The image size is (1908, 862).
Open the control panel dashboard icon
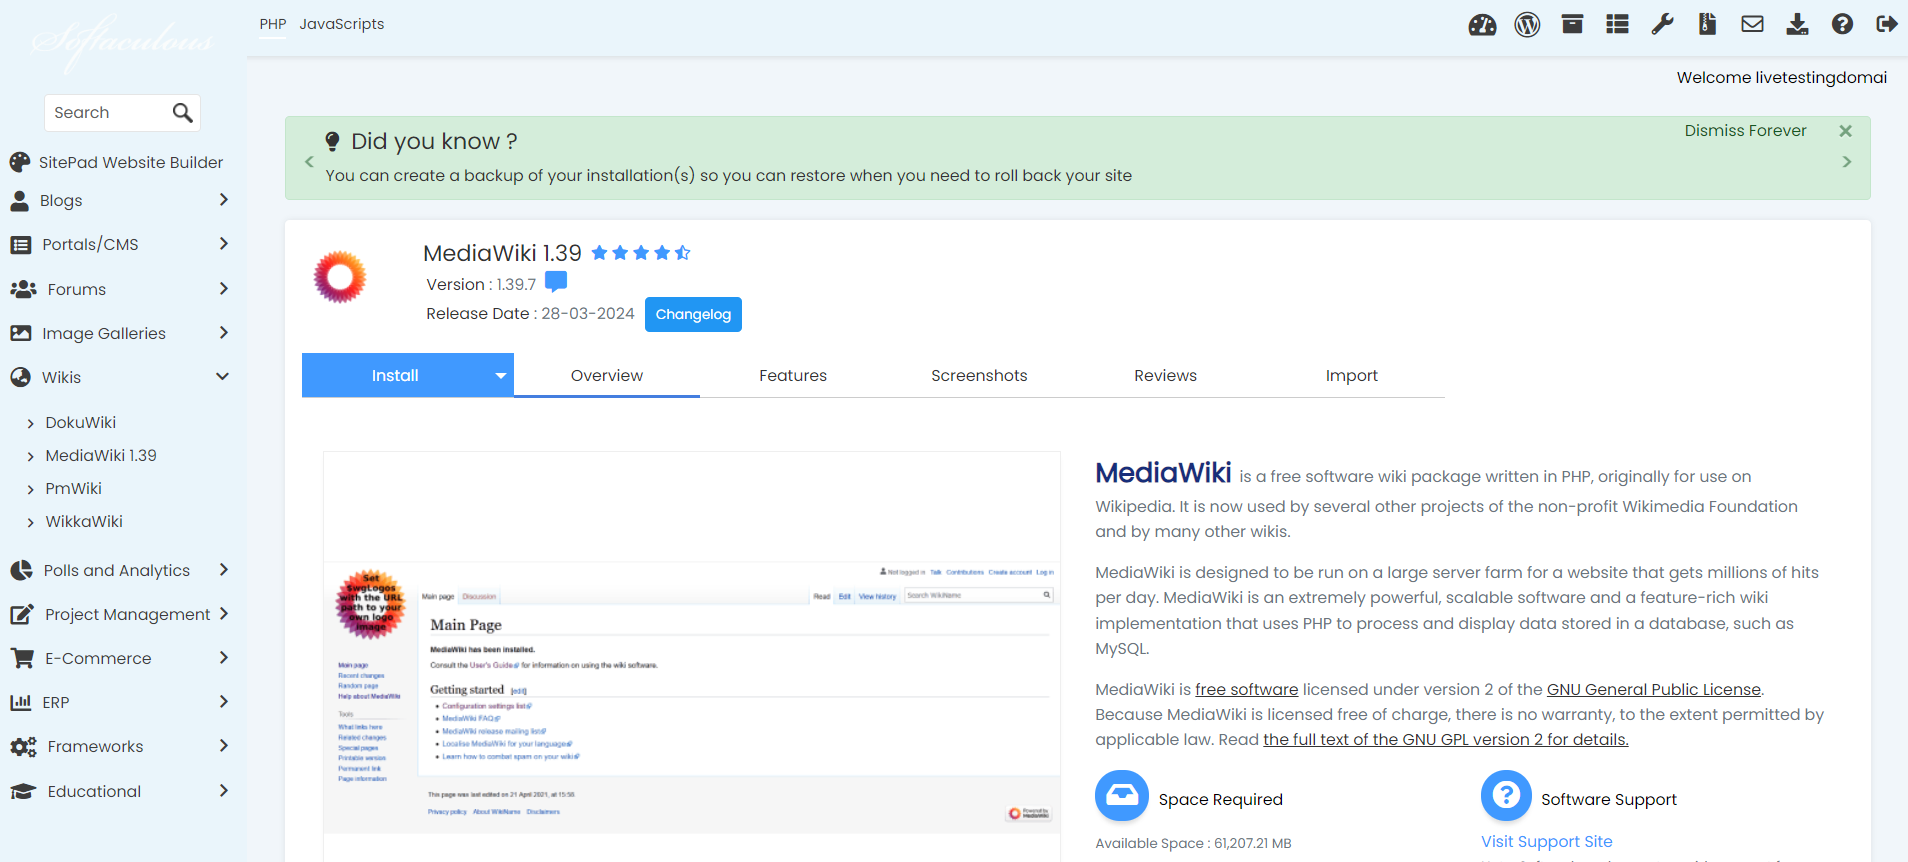click(1482, 25)
